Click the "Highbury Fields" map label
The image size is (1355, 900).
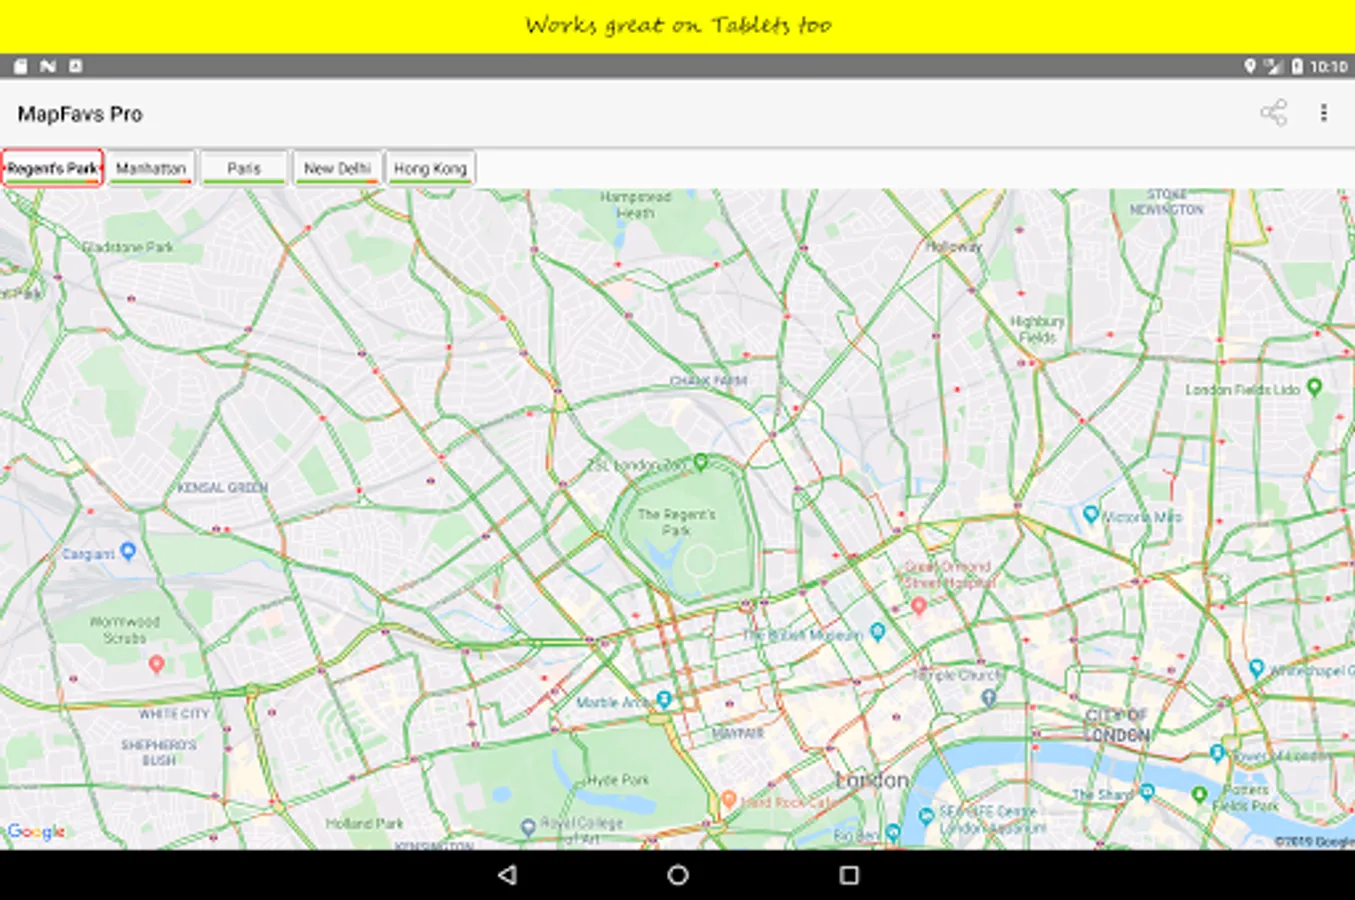point(1037,329)
